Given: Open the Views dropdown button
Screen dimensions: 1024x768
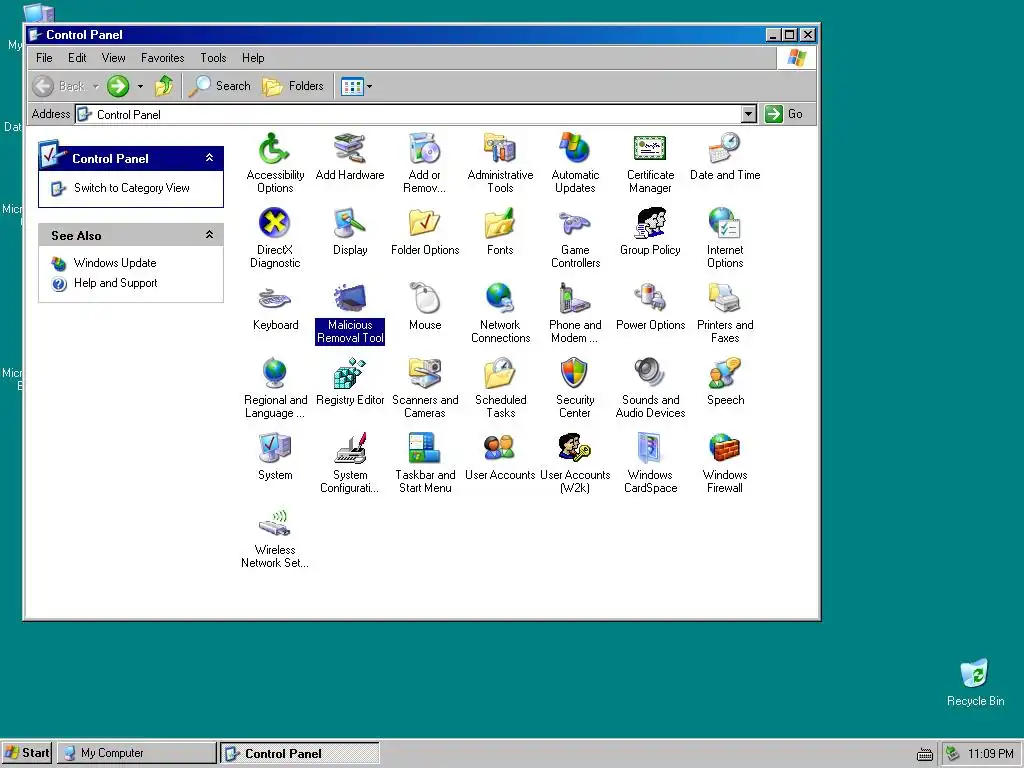Looking at the screenshot, I should point(357,86).
